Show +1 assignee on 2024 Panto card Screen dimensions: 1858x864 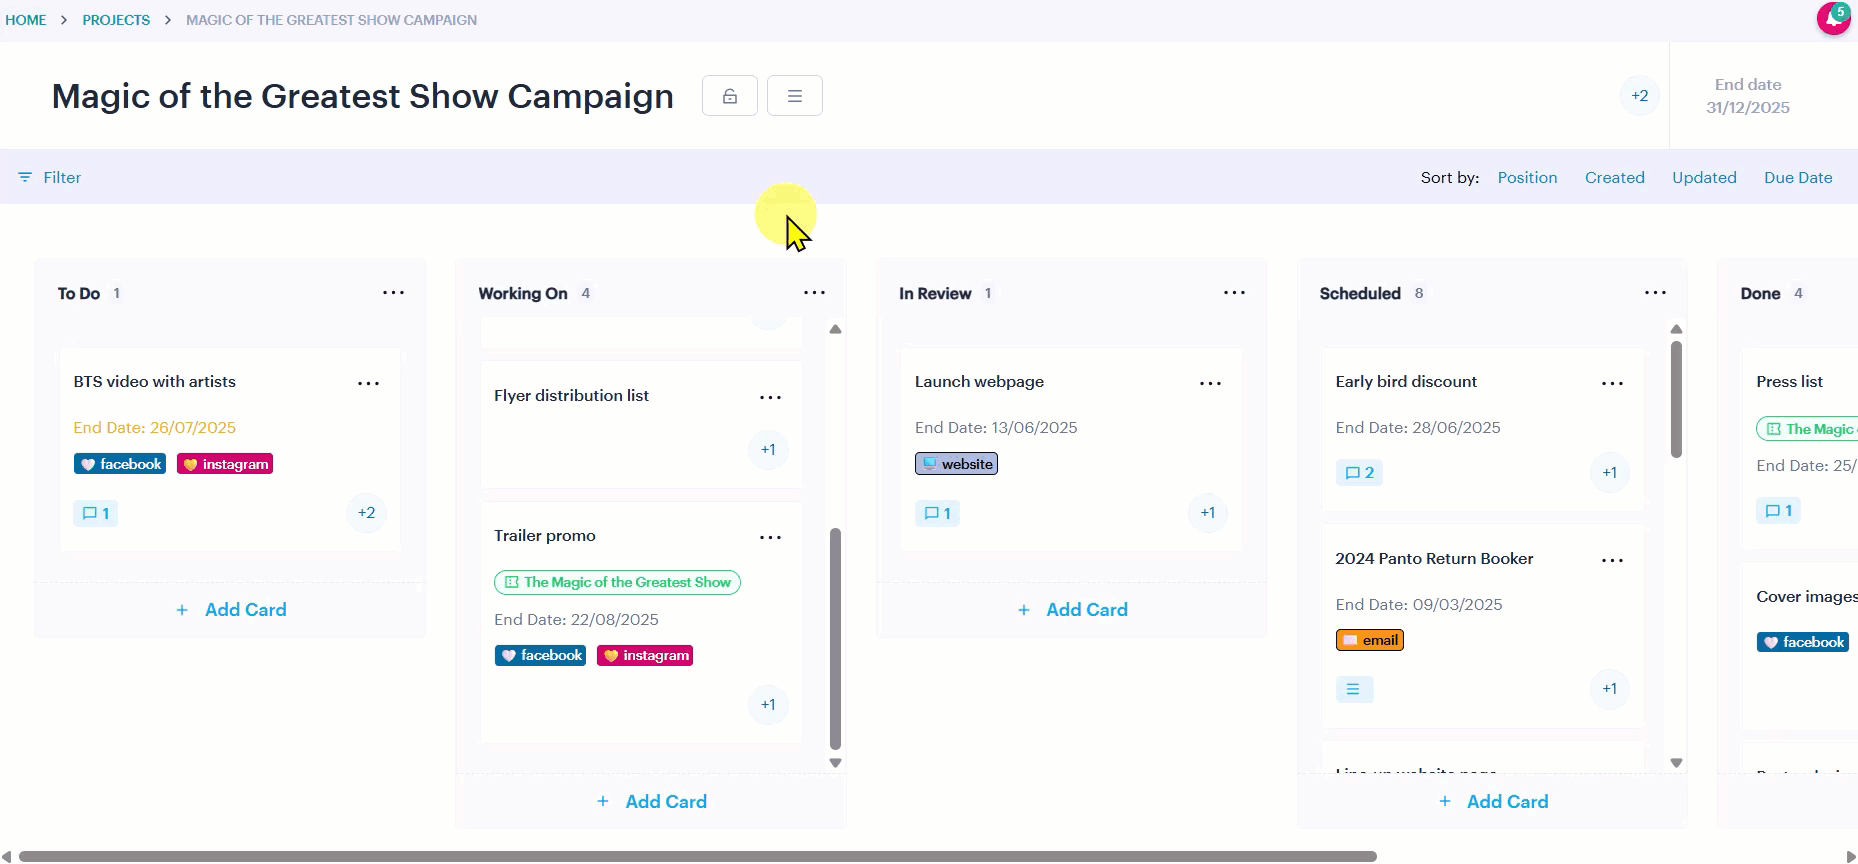point(1610,689)
